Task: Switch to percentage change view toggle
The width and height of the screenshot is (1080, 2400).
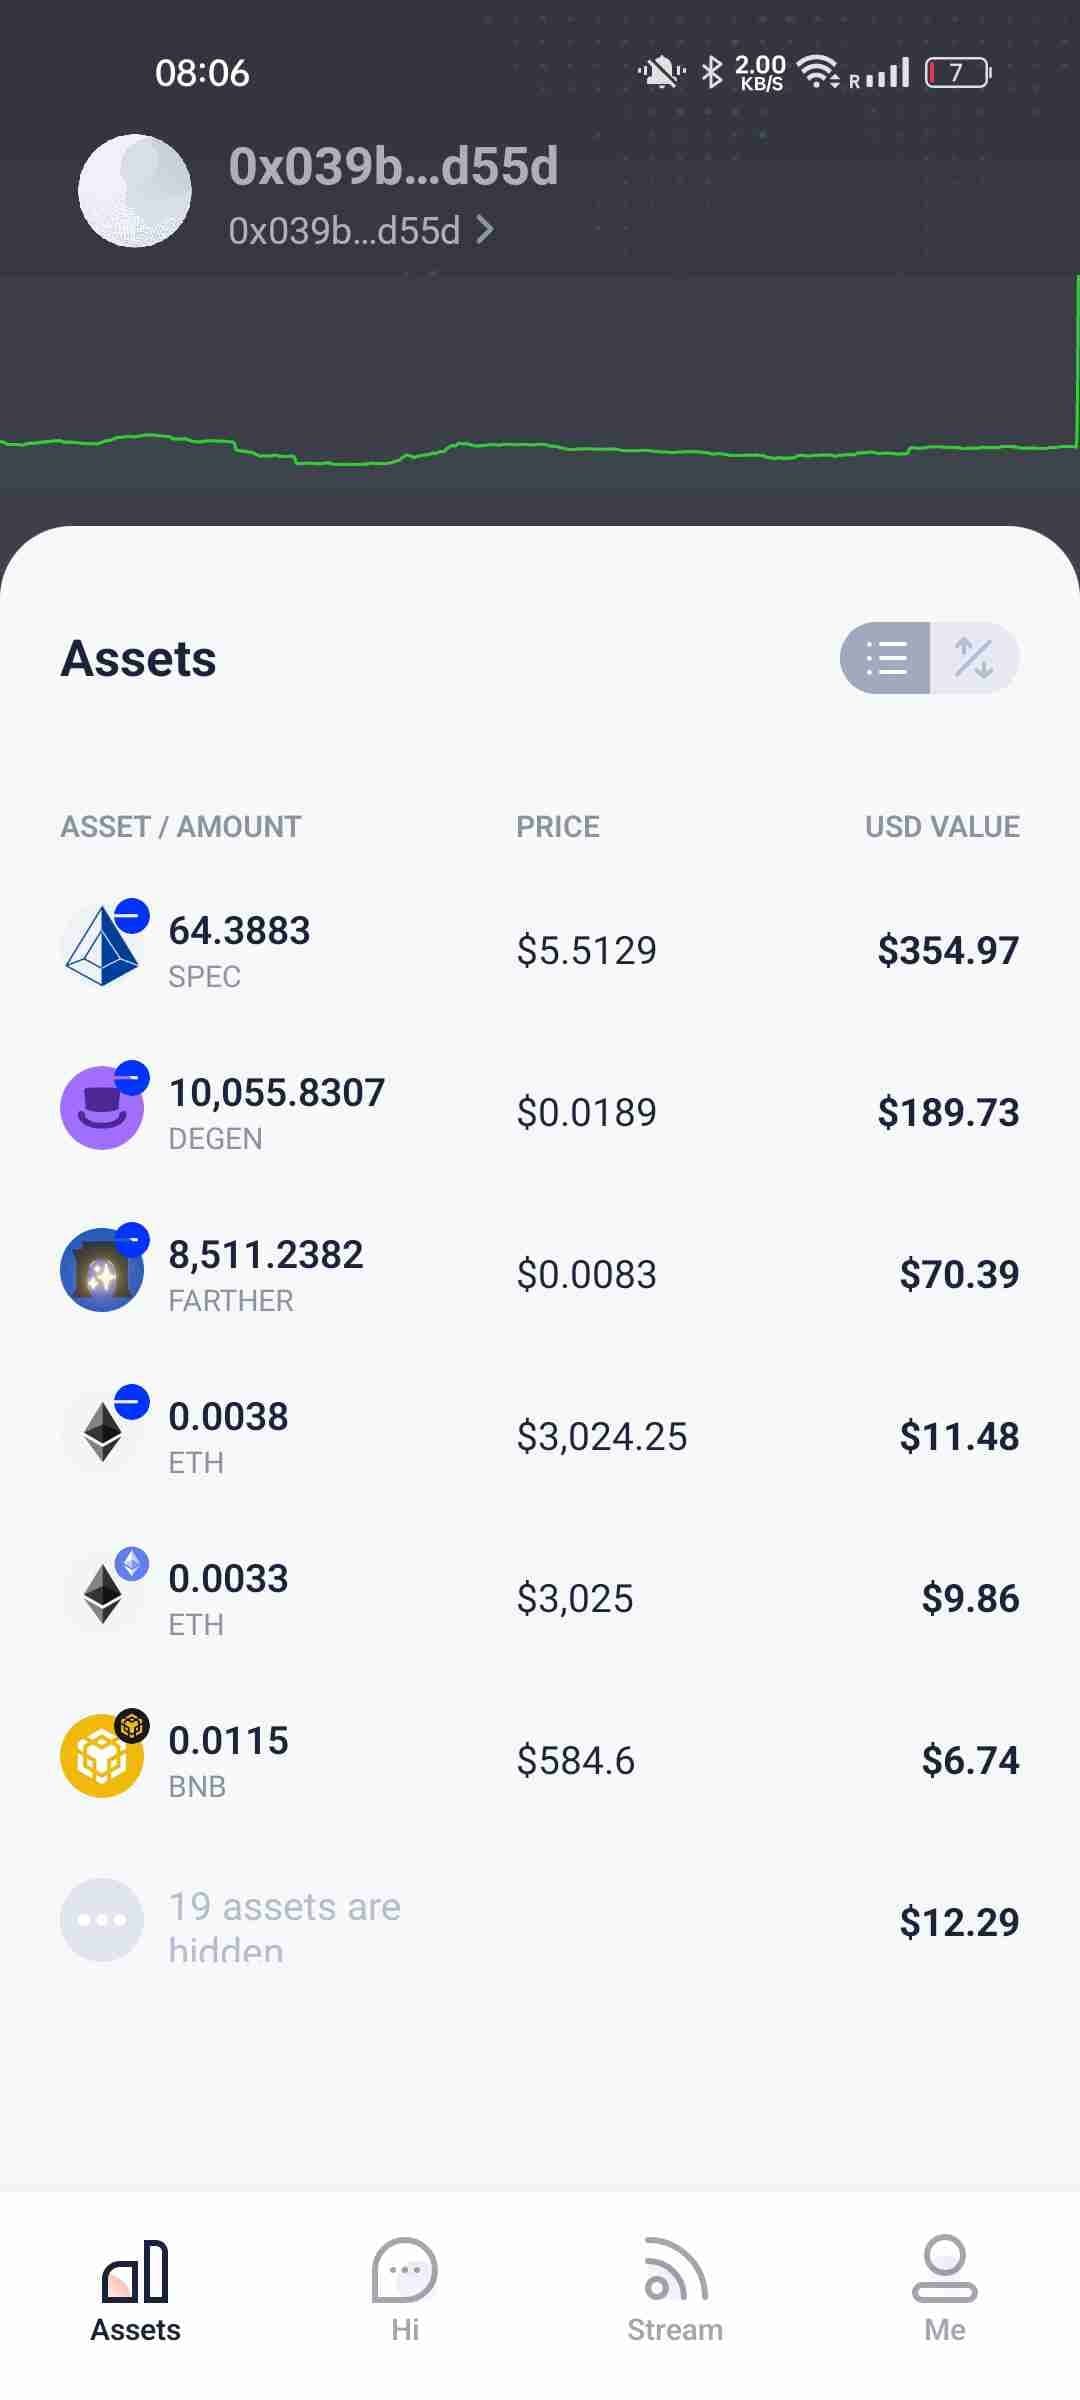Action: 974,658
